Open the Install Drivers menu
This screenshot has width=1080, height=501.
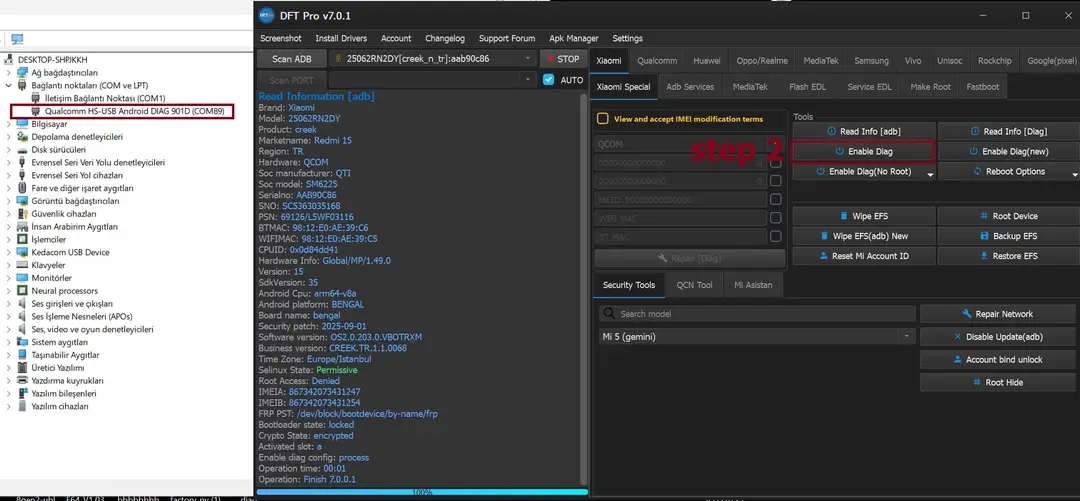pos(341,39)
